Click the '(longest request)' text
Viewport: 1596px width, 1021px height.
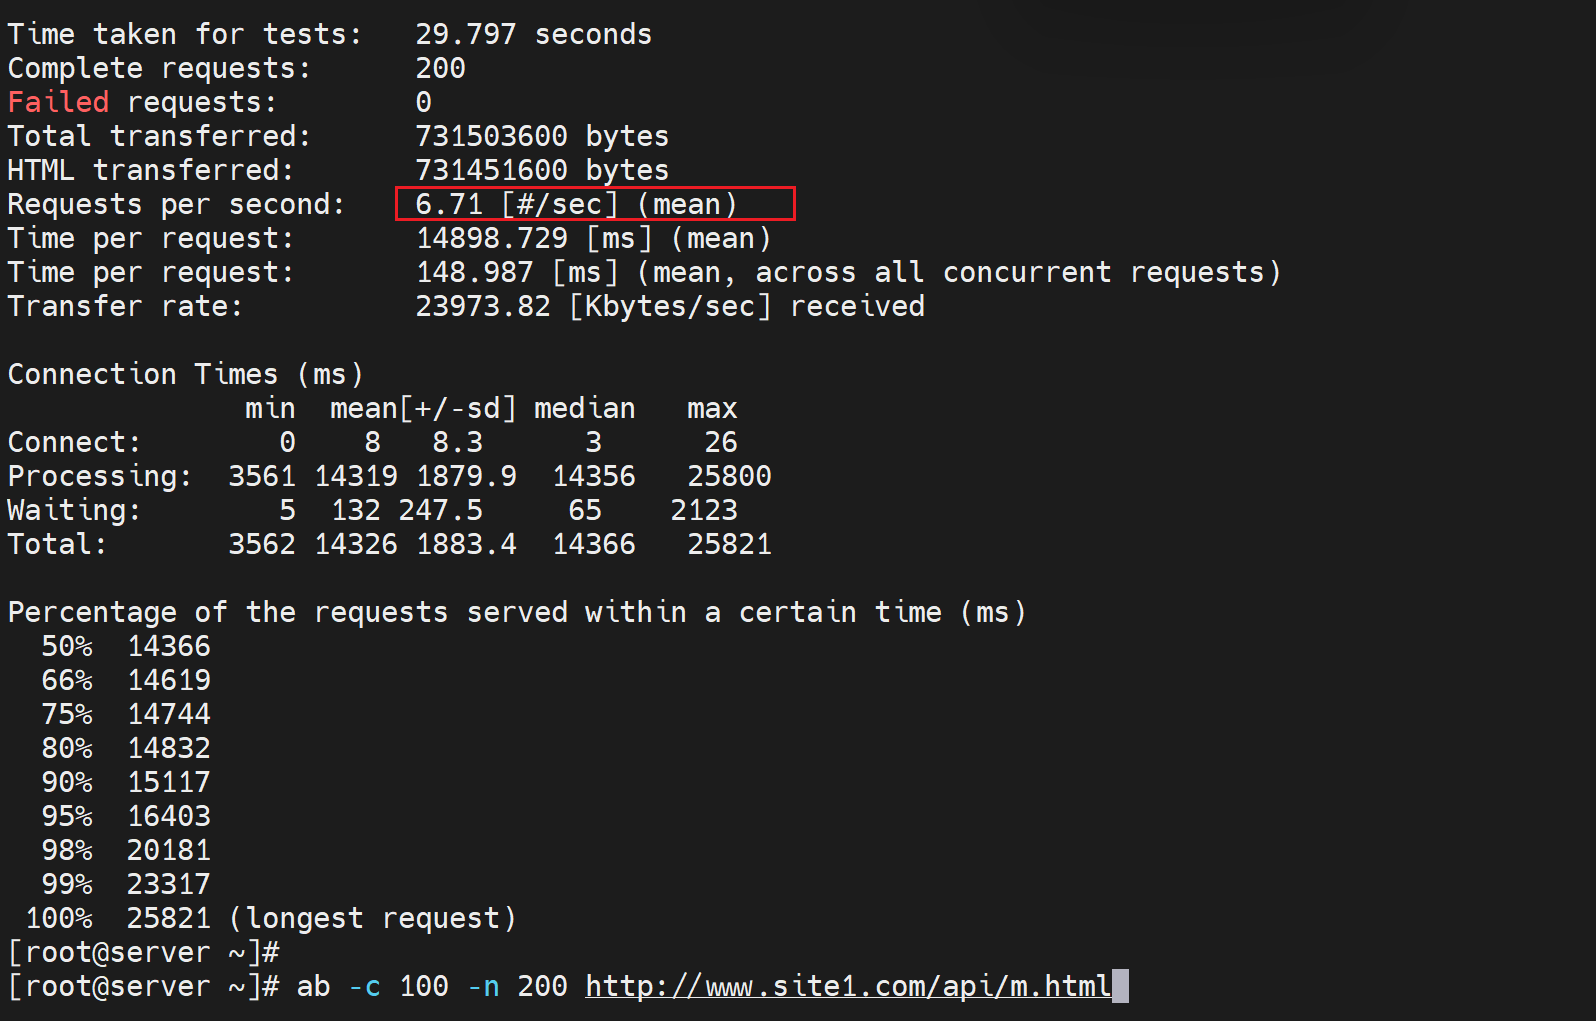(x=372, y=918)
